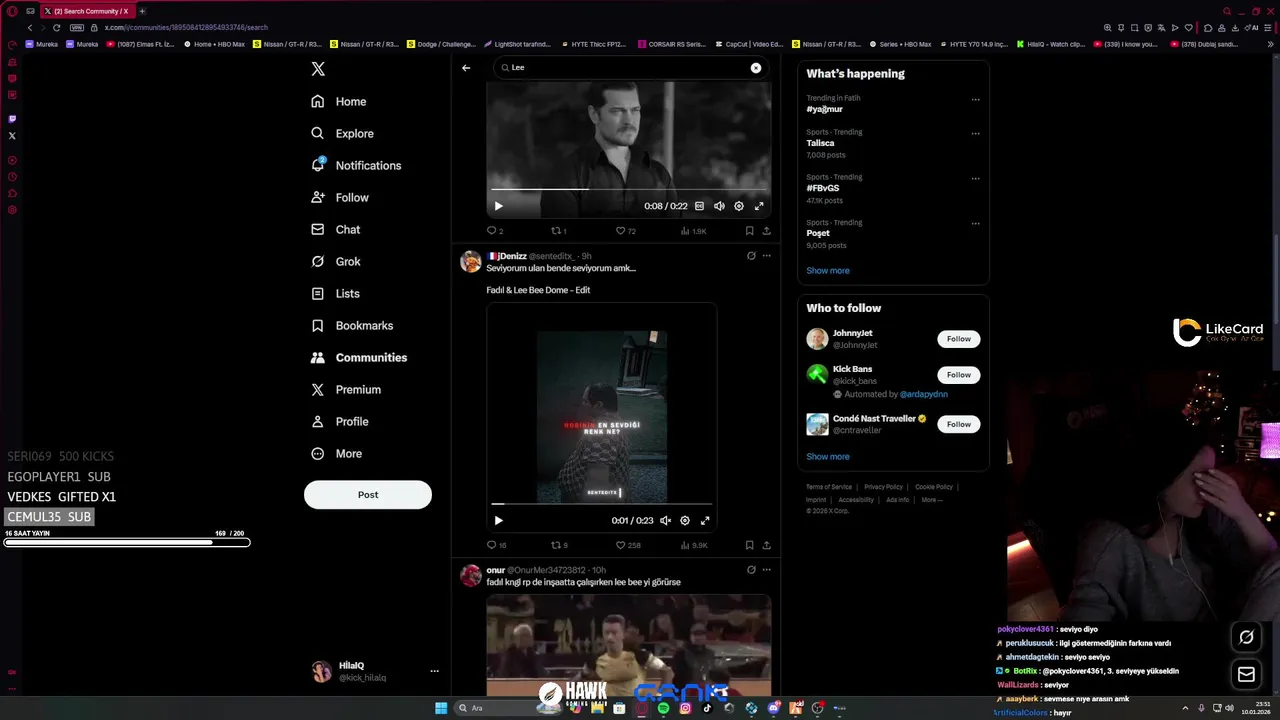Open HilalQ account menu dots
Image resolution: width=1280 pixels, height=720 pixels.
pyautogui.click(x=434, y=672)
